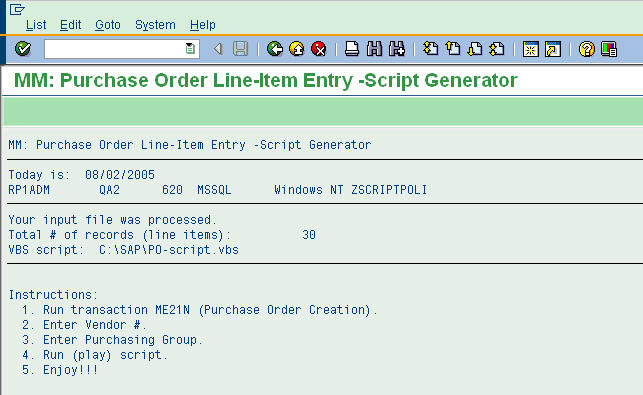Click the yellow Exit arrow icon
Image resolution: width=643 pixels, height=395 pixels.
[296, 49]
